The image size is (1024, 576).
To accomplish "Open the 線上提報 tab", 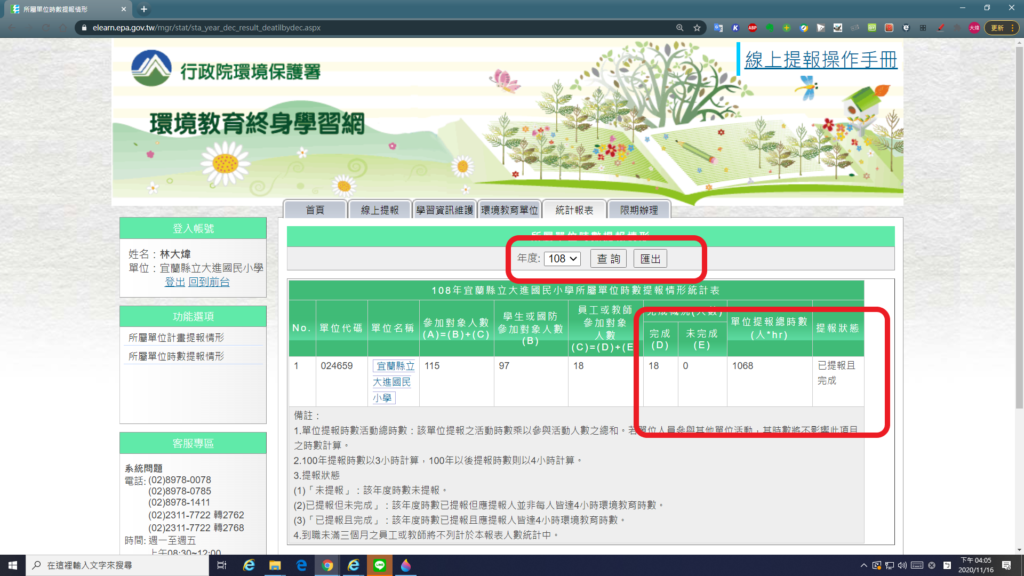I will coord(379,210).
